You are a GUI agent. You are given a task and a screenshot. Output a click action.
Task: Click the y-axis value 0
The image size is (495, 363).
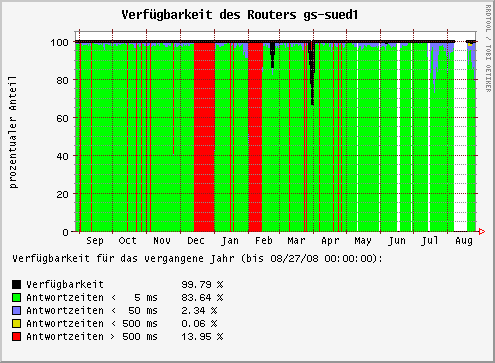[x=65, y=232]
